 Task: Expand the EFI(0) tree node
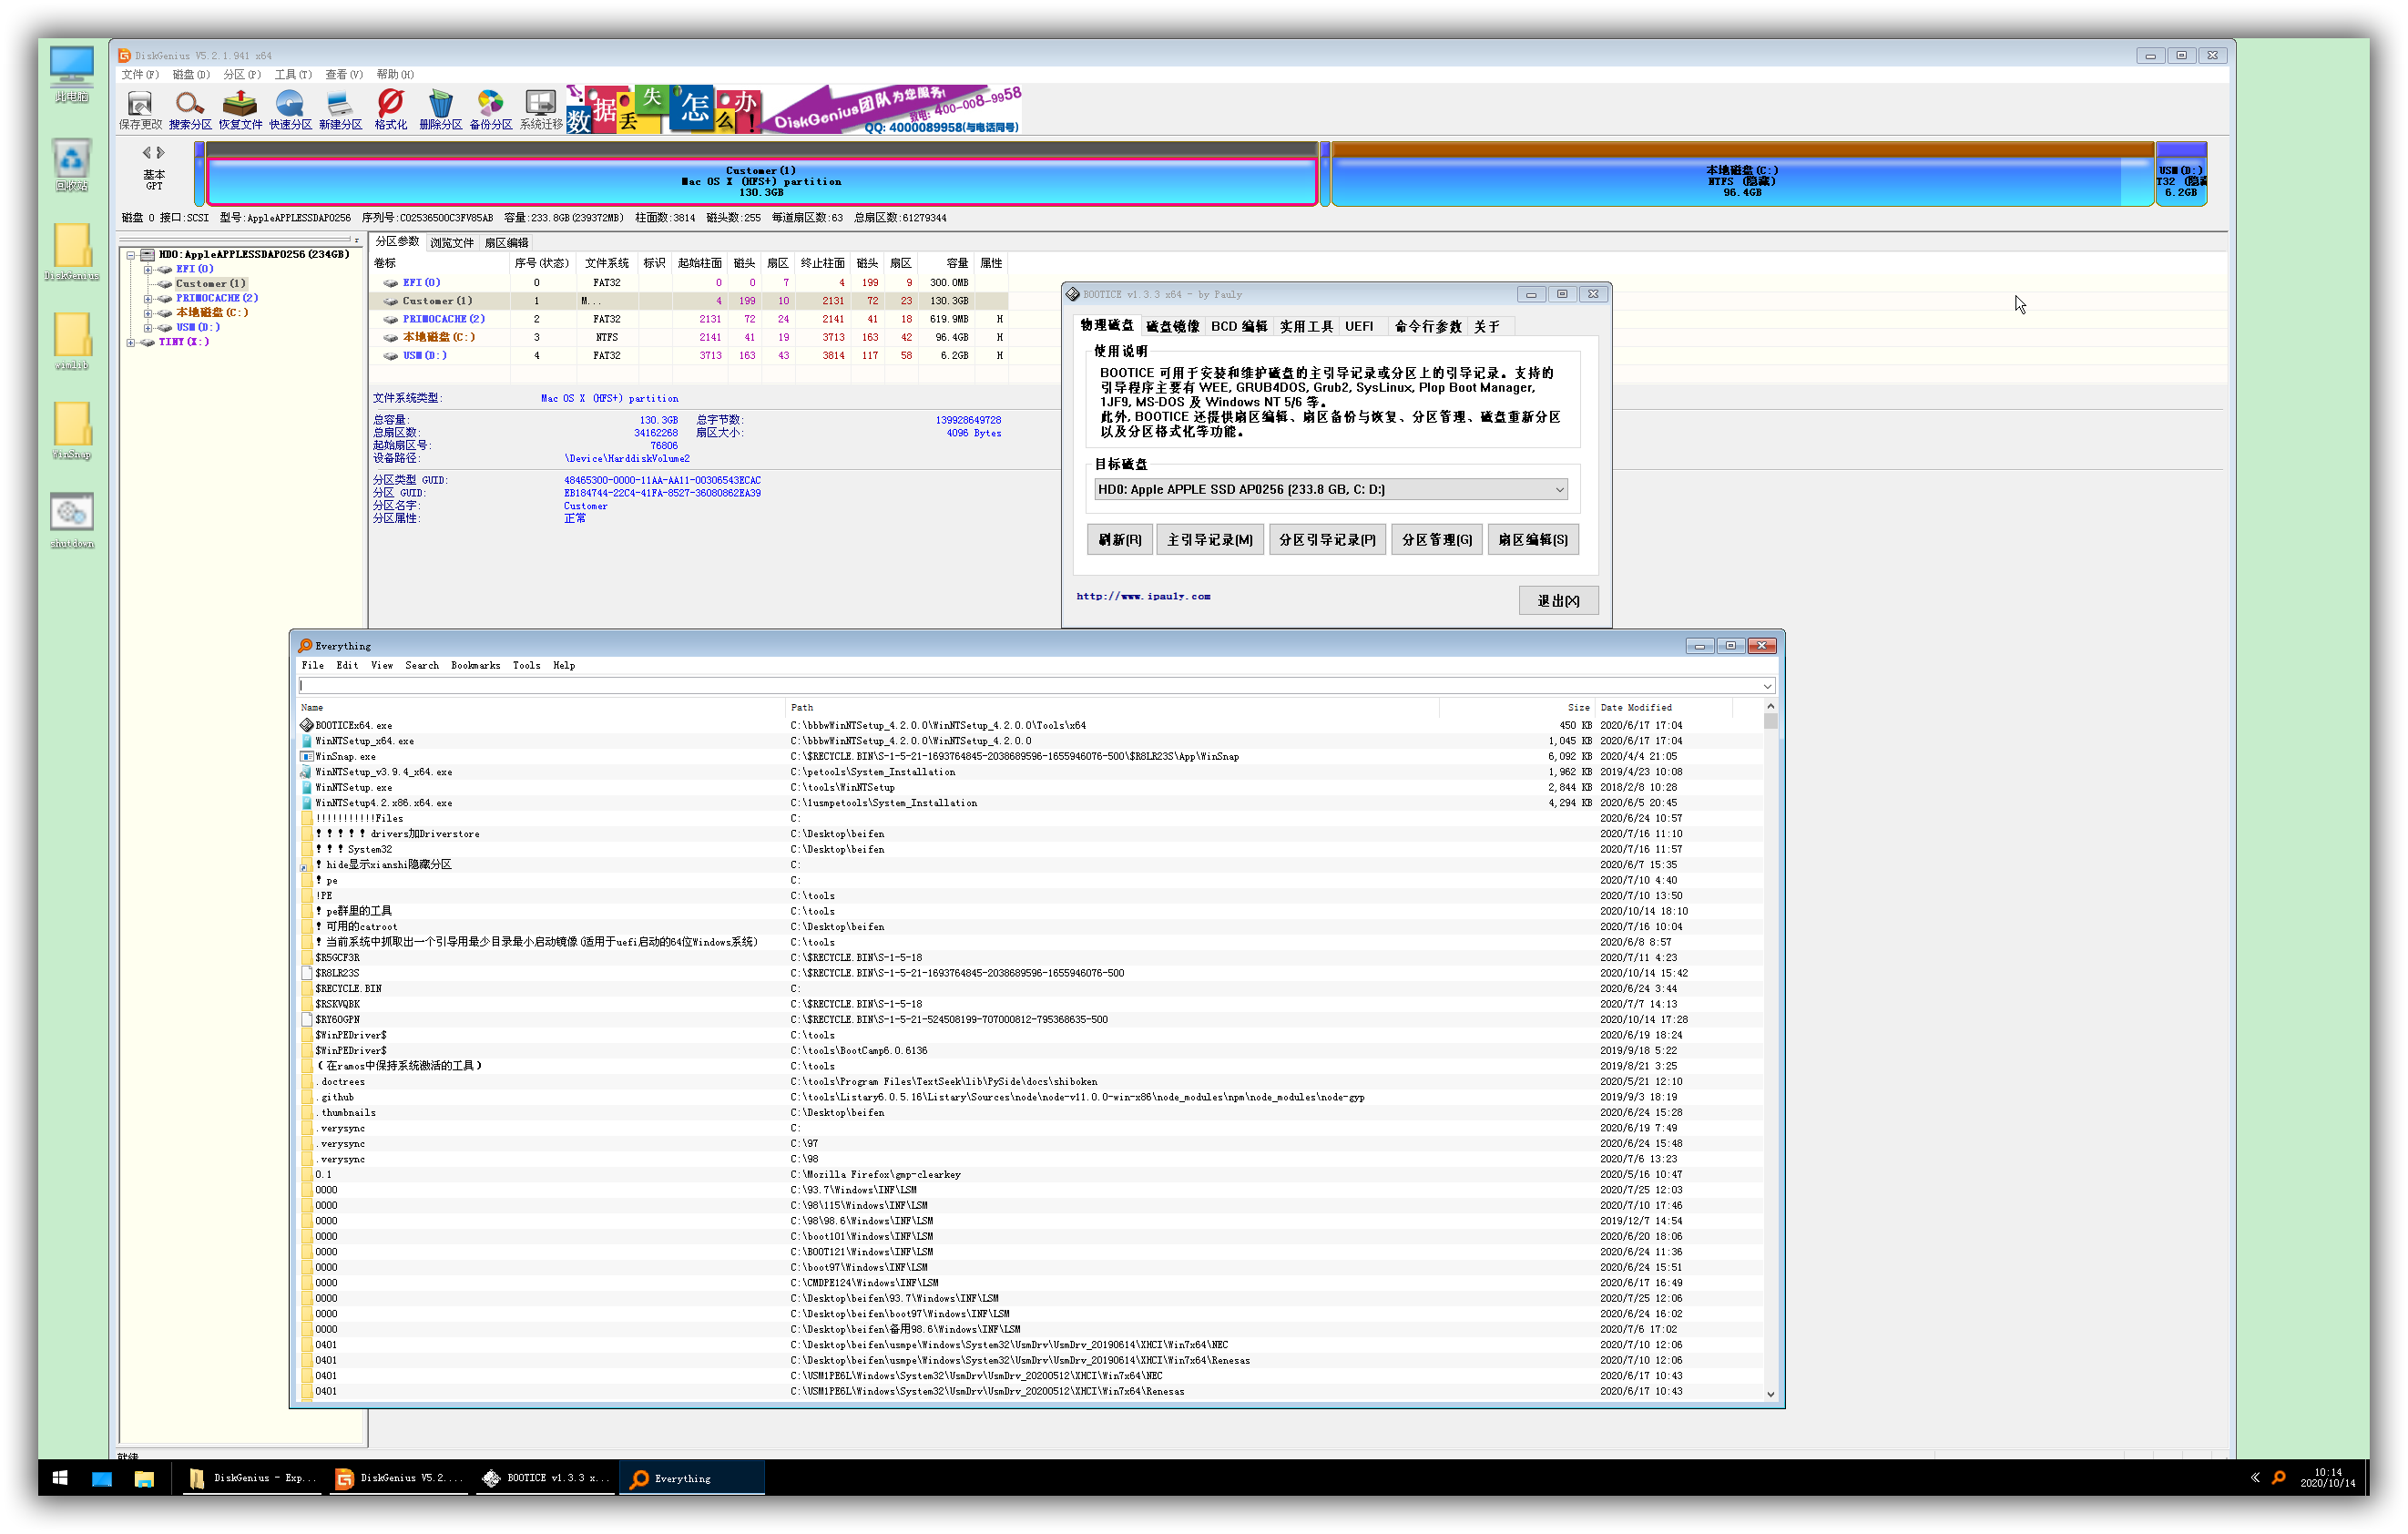point(147,269)
